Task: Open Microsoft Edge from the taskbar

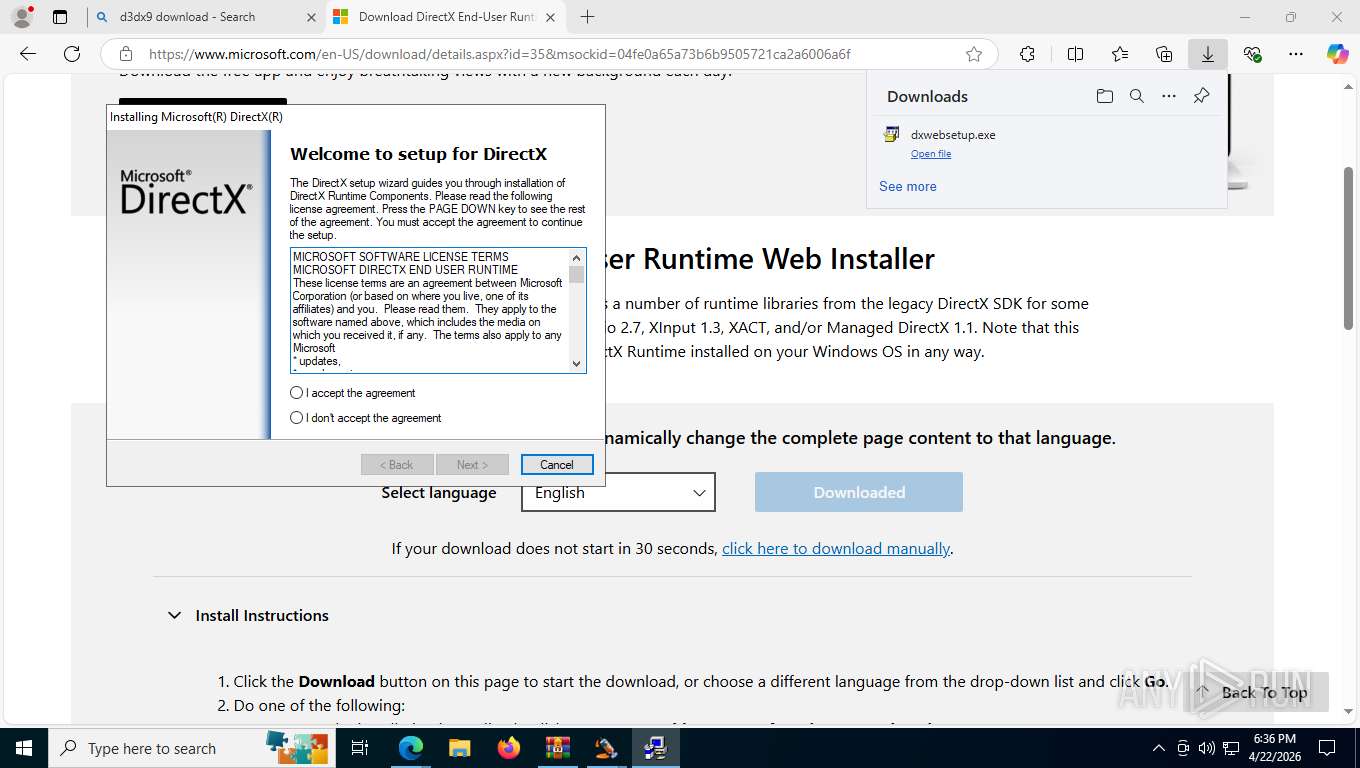Action: coord(410,748)
